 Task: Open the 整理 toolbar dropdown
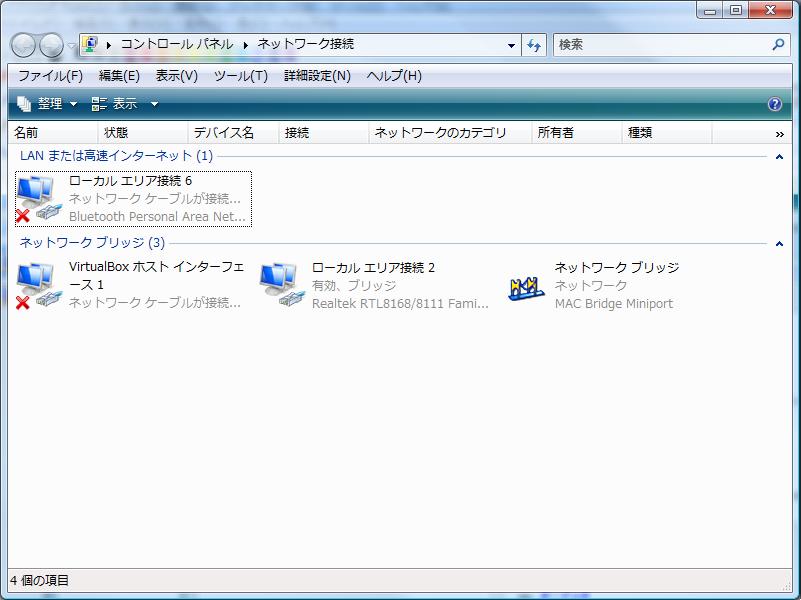pyautogui.click(x=47, y=104)
